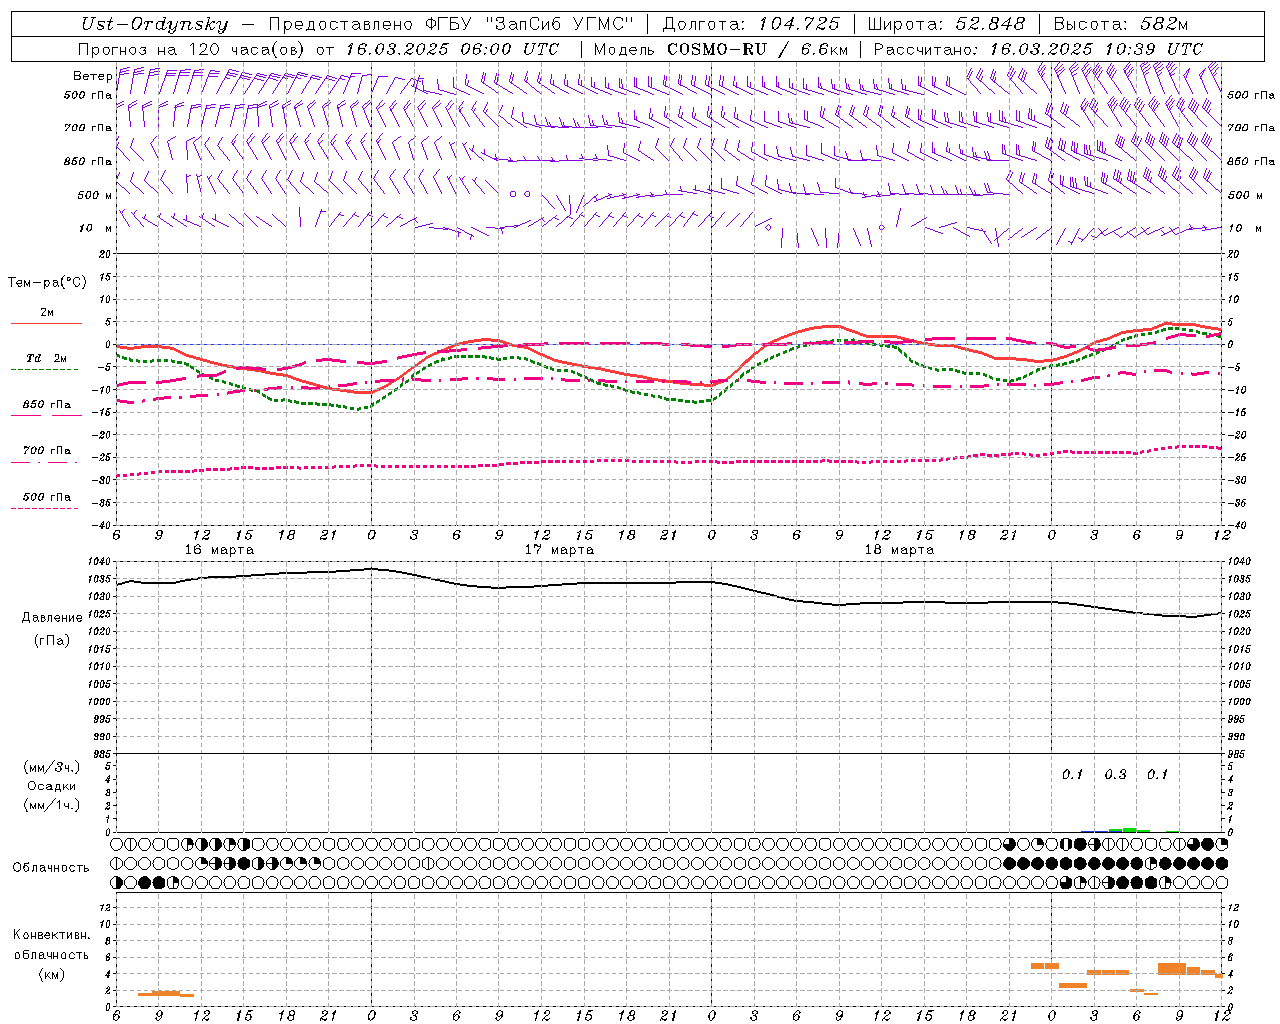Click the green precipitation bar

click(x=1129, y=830)
